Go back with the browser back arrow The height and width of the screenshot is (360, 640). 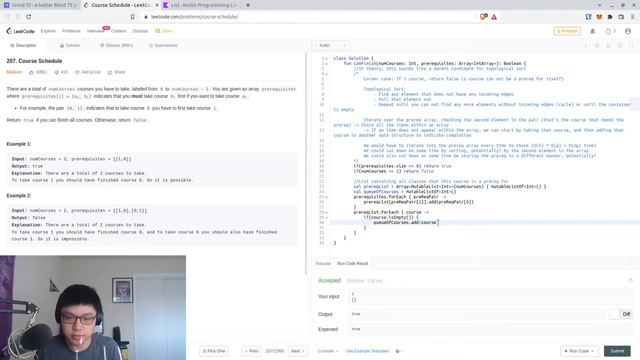(7, 17)
